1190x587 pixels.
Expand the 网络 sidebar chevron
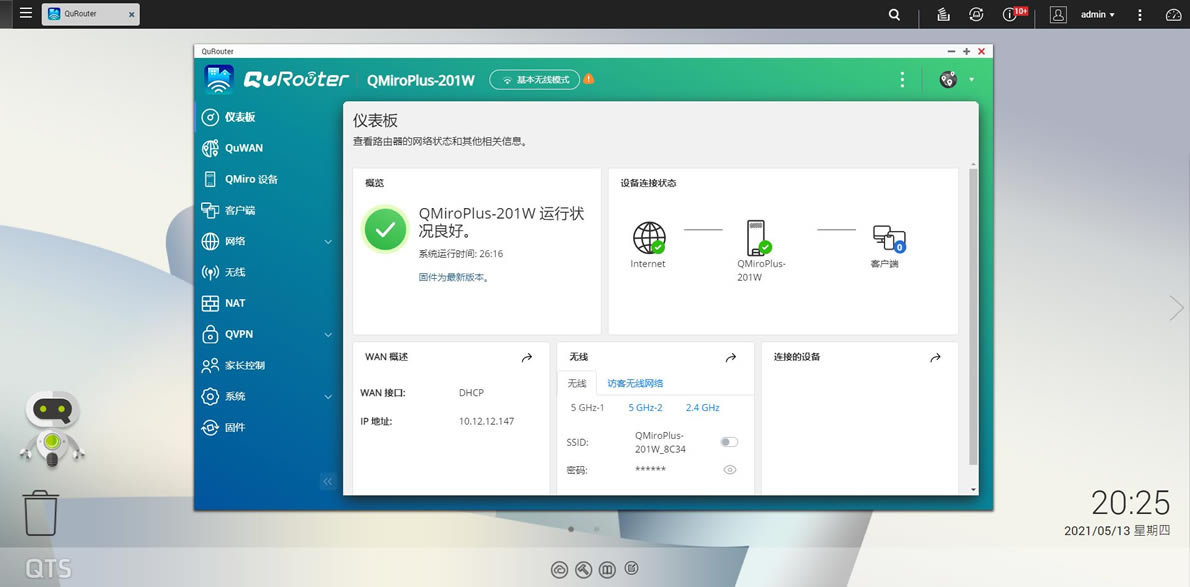(x=329, y=241)
